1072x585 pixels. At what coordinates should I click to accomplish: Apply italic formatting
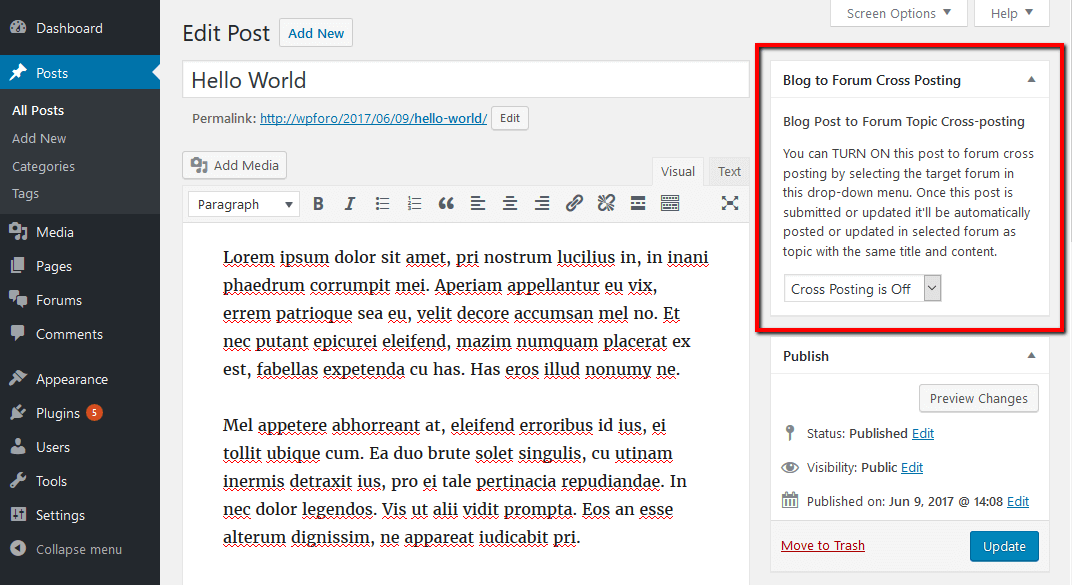tap(350, 203)
